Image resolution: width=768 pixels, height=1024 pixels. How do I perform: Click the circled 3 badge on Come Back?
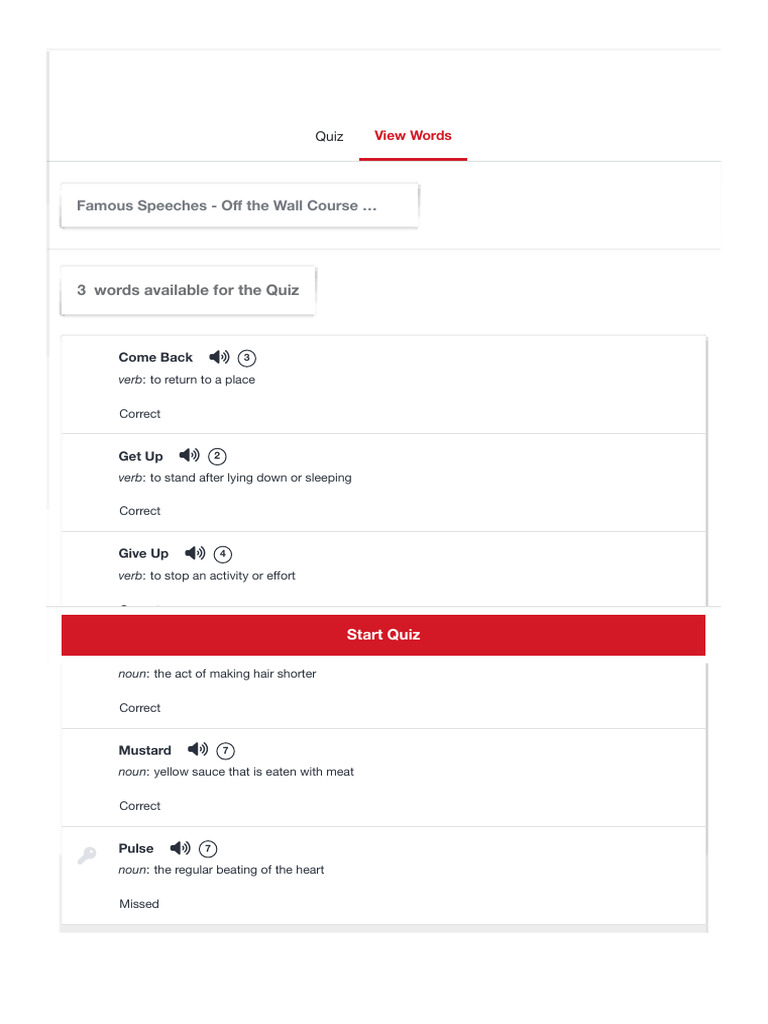click(248, 358)
